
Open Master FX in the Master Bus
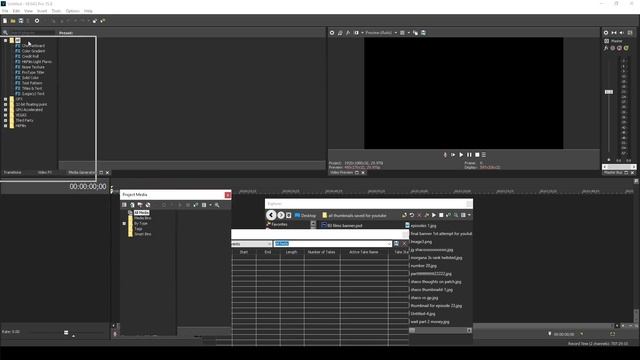pyautogui.click(x=606, y=48)
